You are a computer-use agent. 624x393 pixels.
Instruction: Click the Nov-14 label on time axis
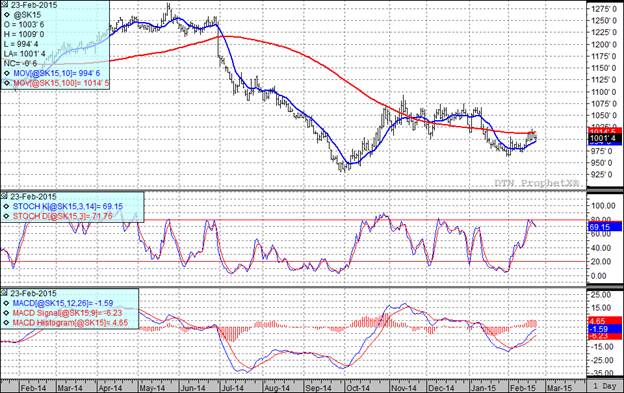pos(404,388)
